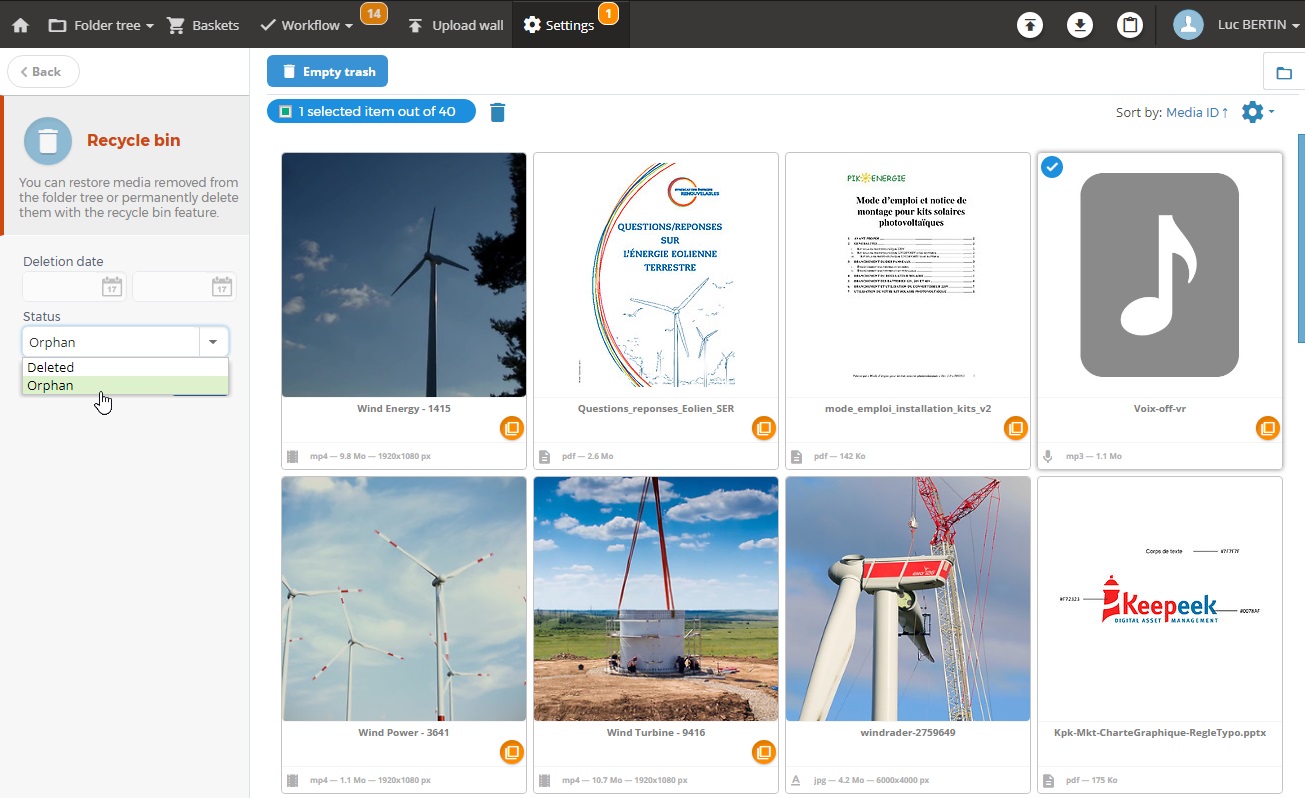
Task: Click the "mp3 — 1.1 Mo" file info
Action: pyautogui.click(x=1093, y=456)
